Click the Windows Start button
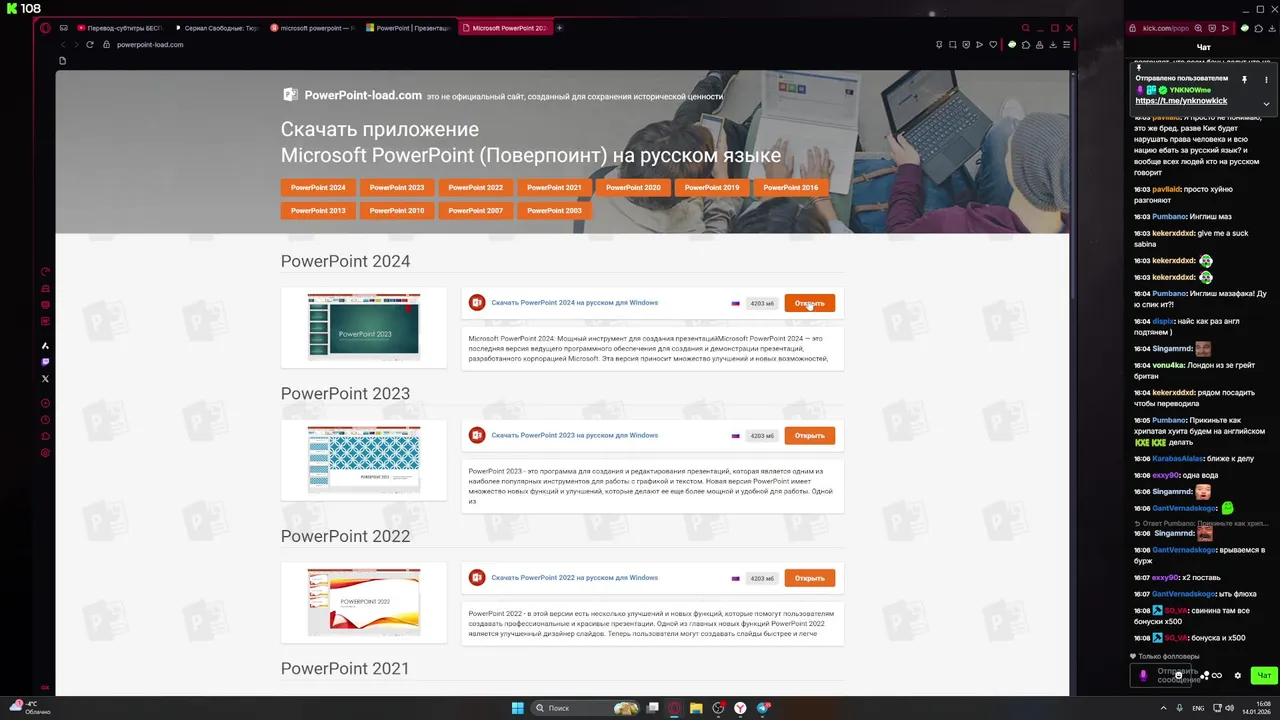 click(x=517, y=708)
